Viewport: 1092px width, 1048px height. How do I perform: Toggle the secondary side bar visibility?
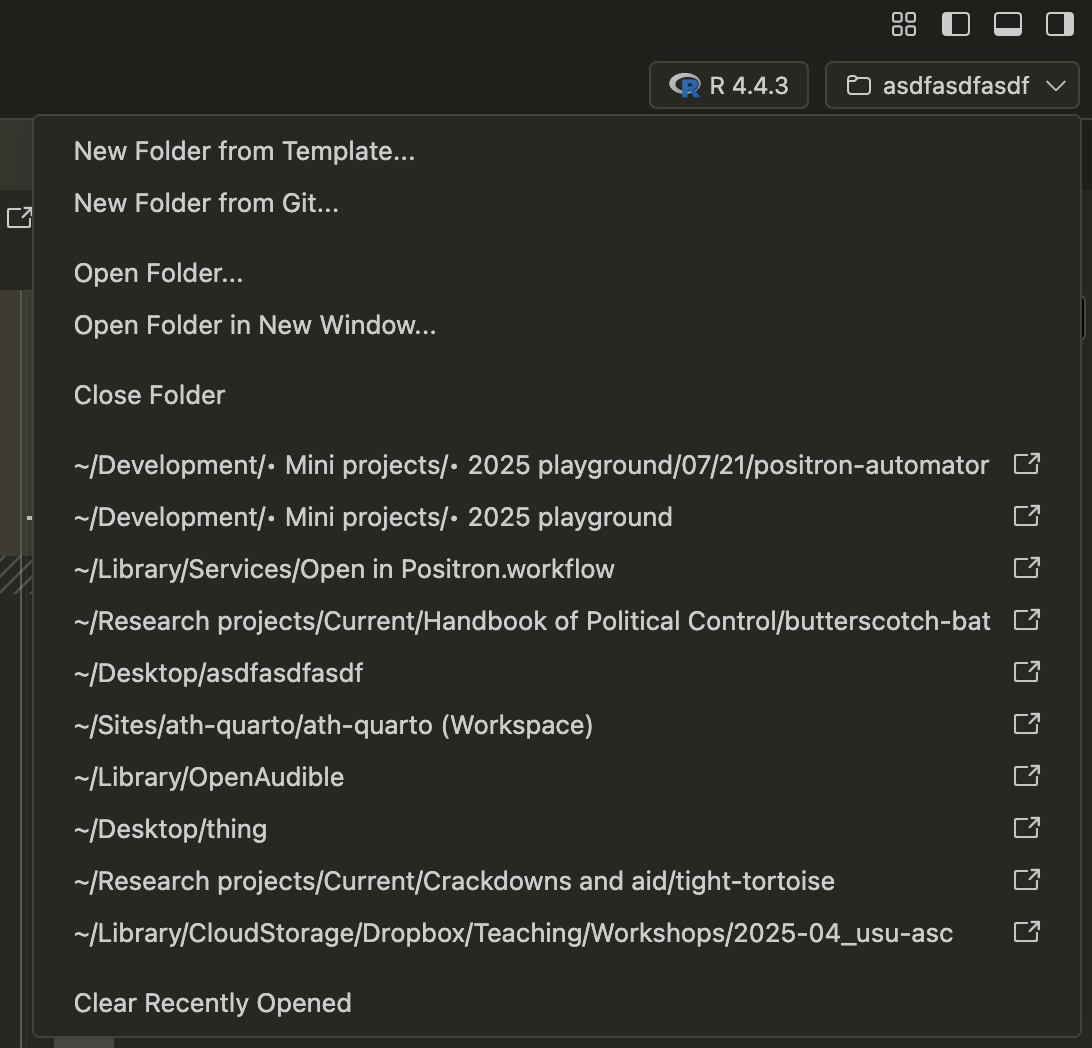[1059, 24]
